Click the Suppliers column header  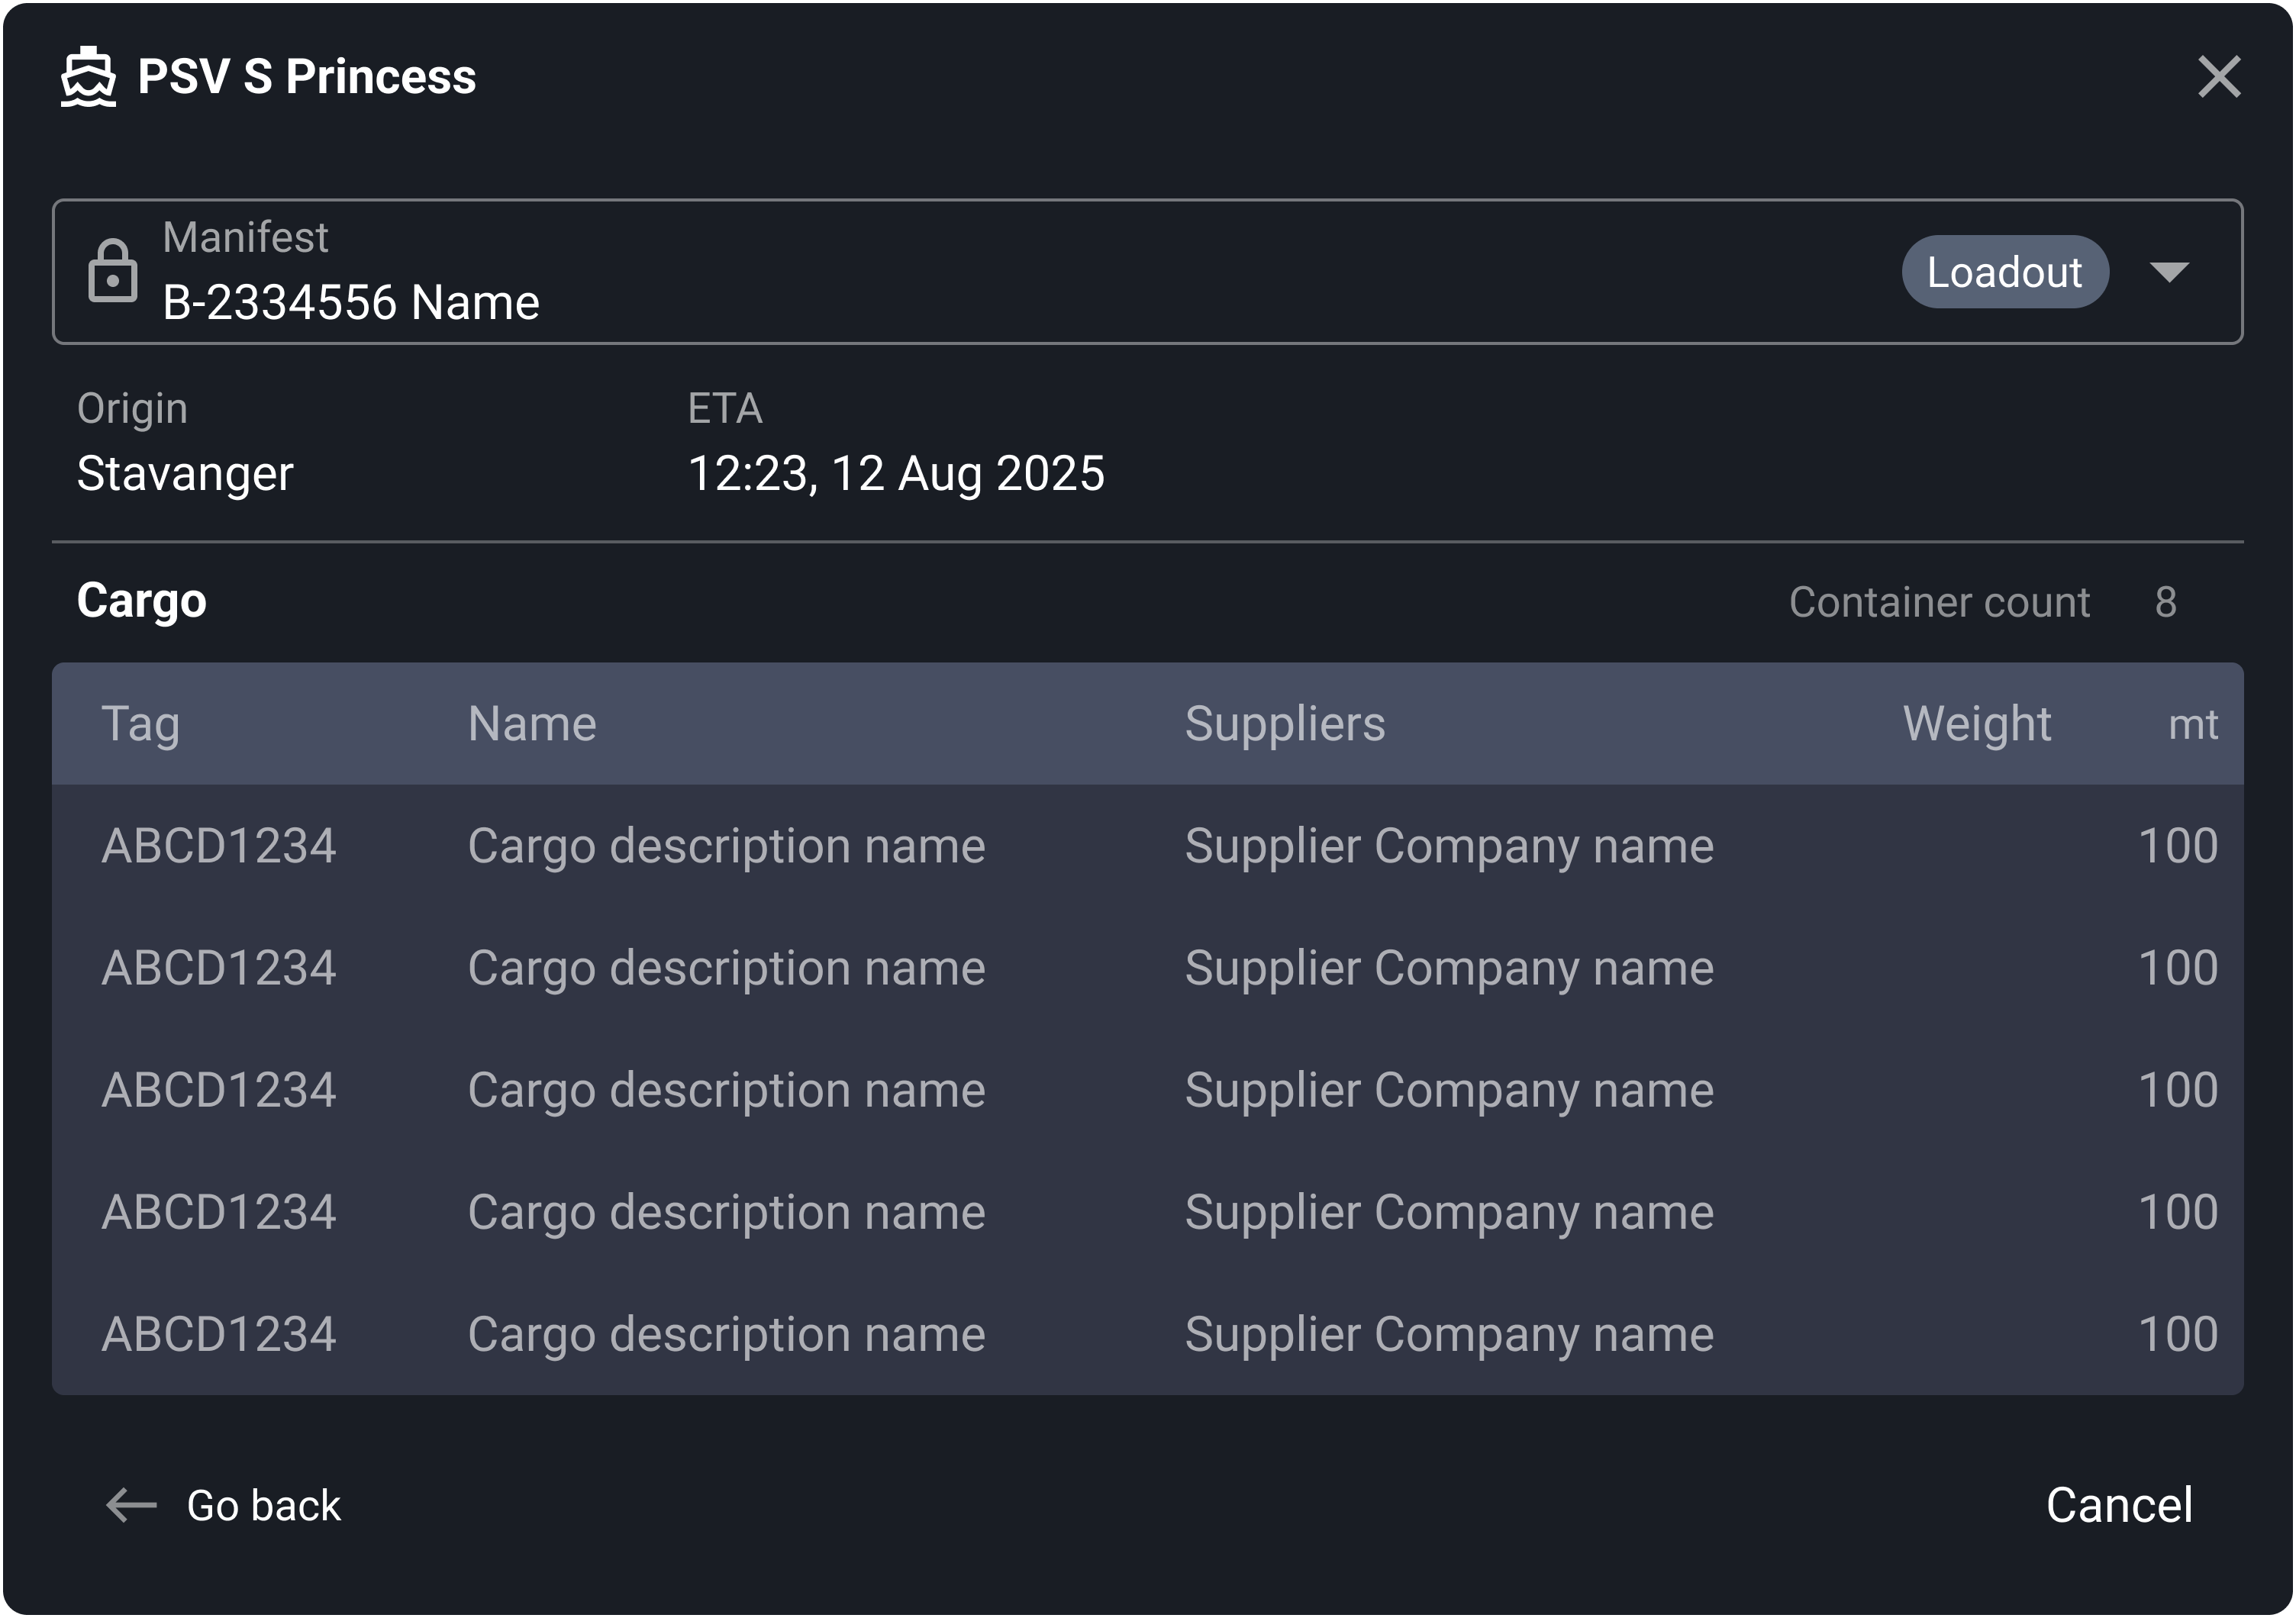coord(1284,724)
